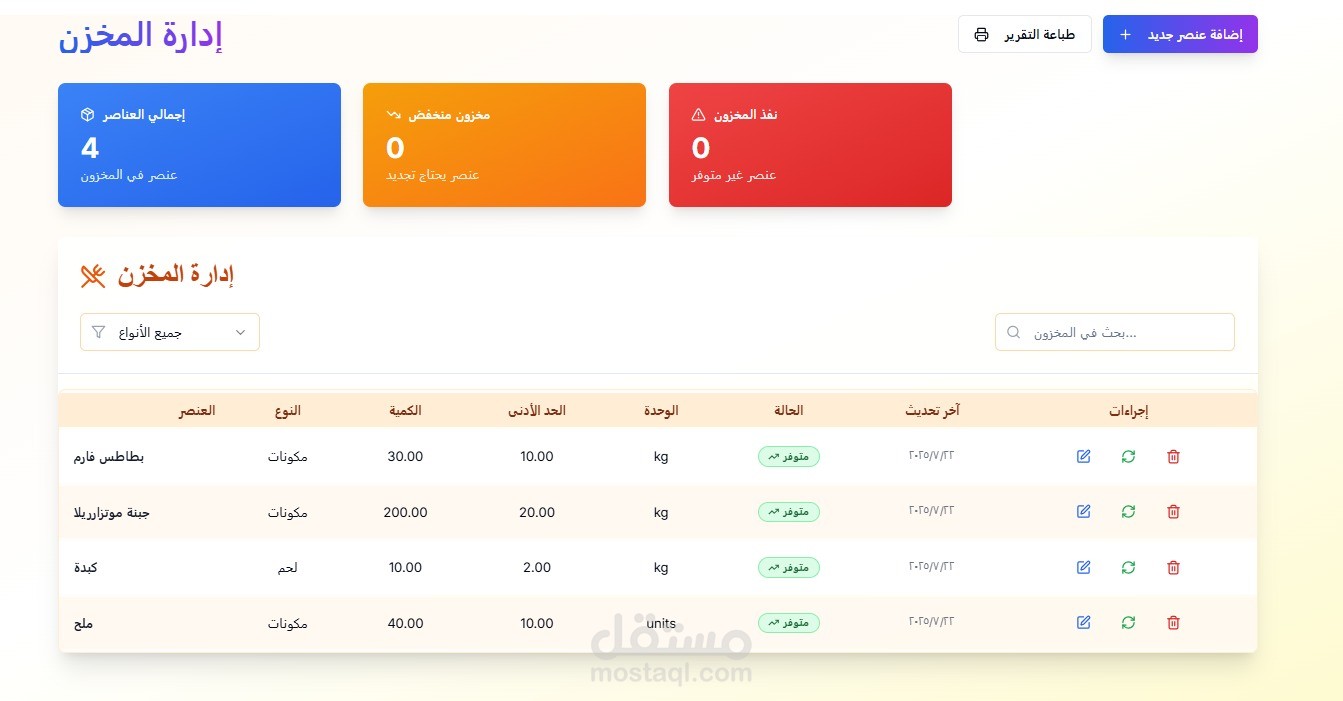Viewport: 1343px width, 701px height.
Task: Click the warning triangle on out-of-stock card
Action: (698, 114)
